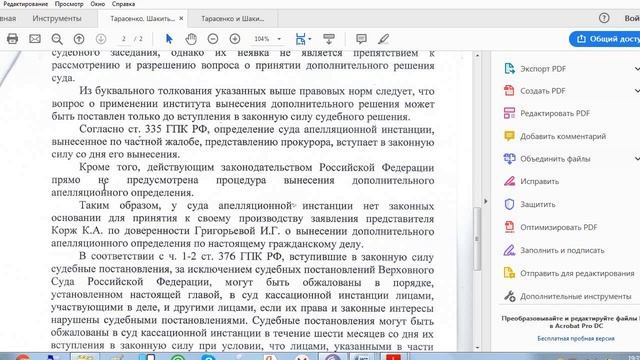Open Окно menu
640x360 pixels.
pos(98,4)
